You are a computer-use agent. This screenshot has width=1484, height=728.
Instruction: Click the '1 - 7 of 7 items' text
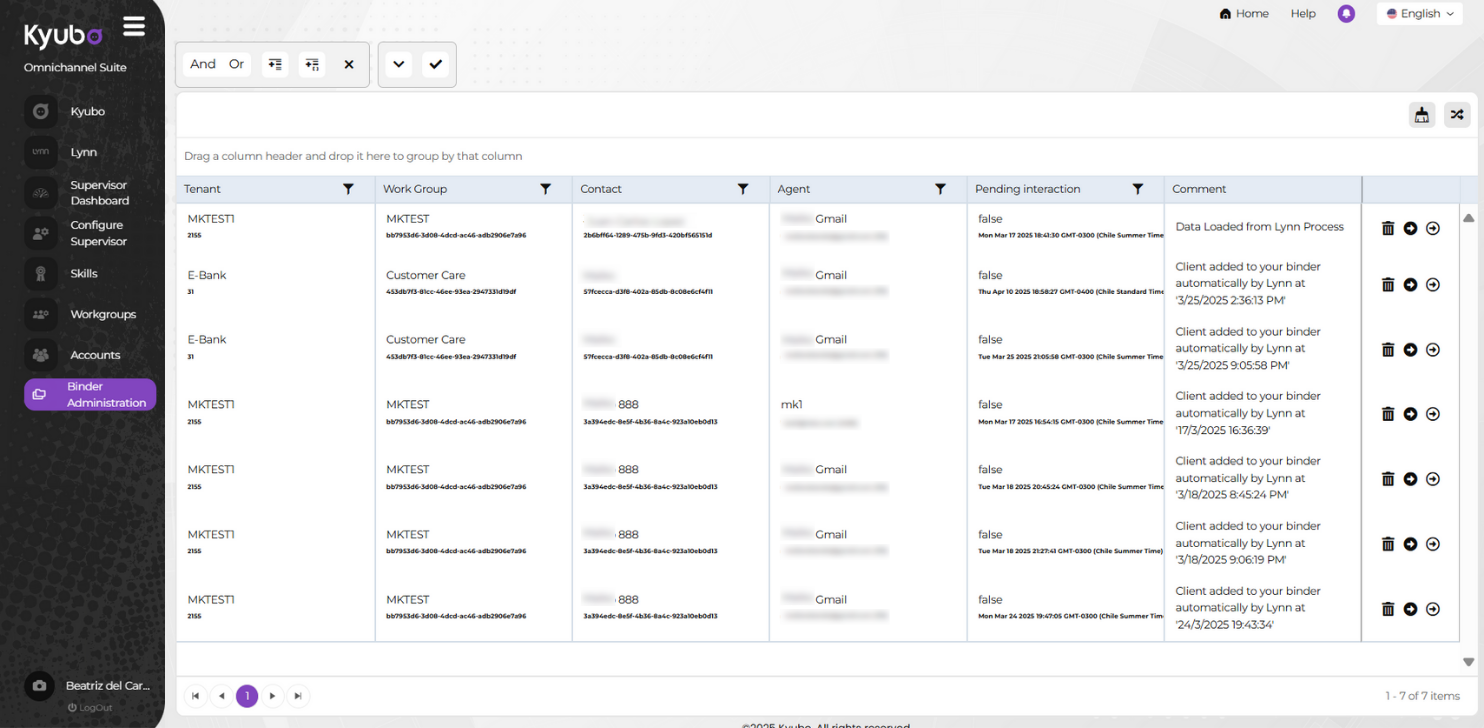tap(1422, 696)
